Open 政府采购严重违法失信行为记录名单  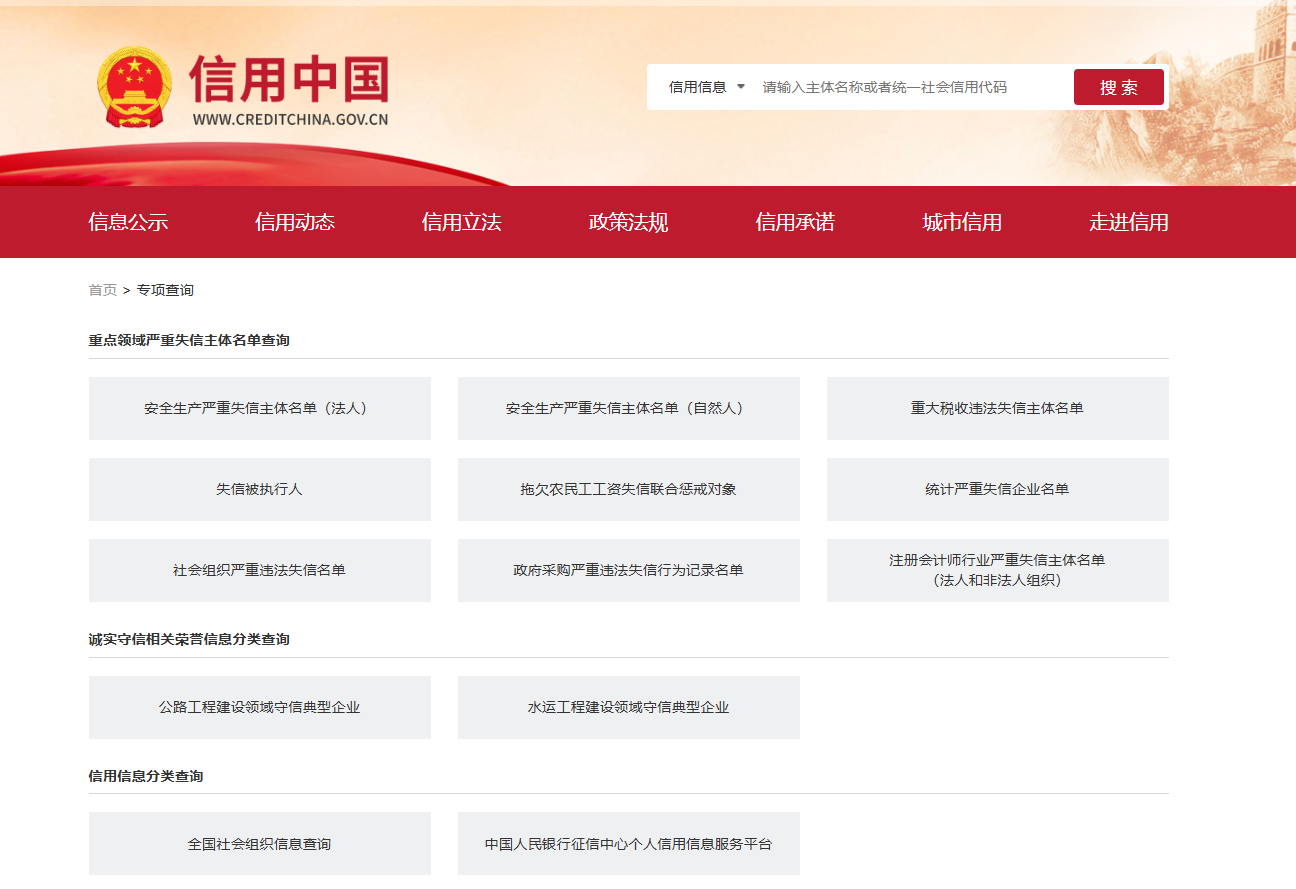(629, 570)
